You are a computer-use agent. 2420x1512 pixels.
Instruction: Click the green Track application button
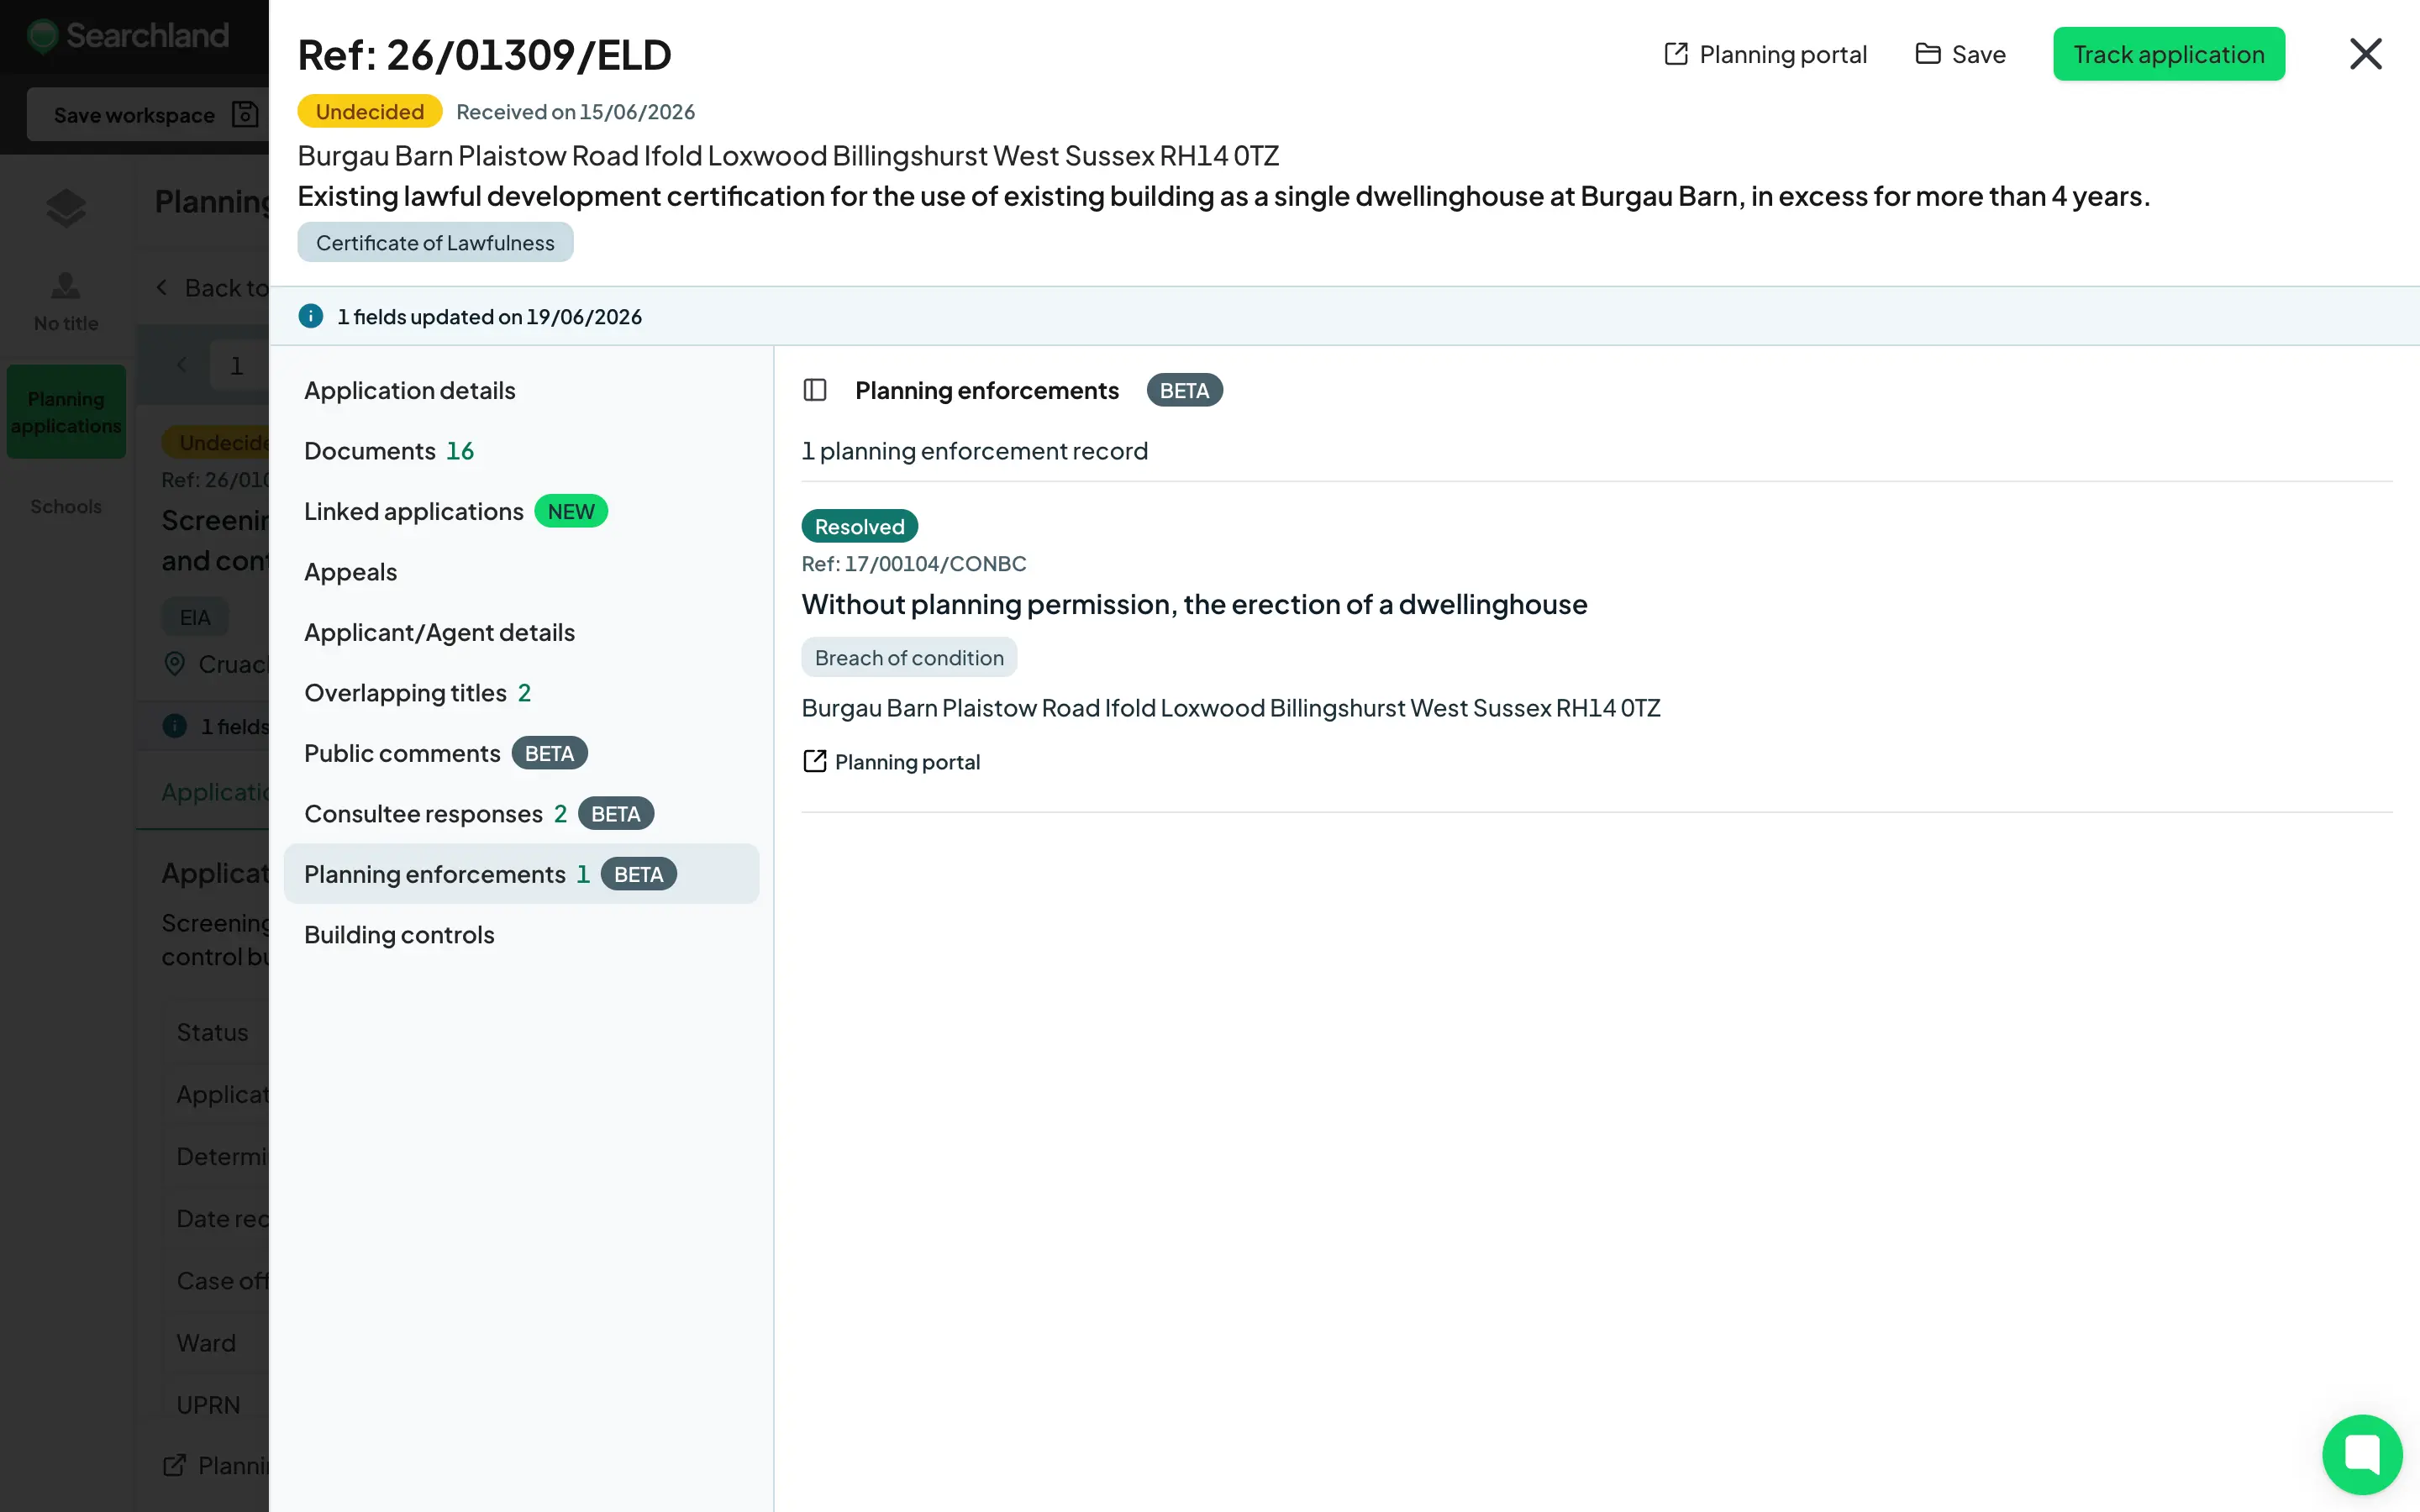coord(2168,54)
